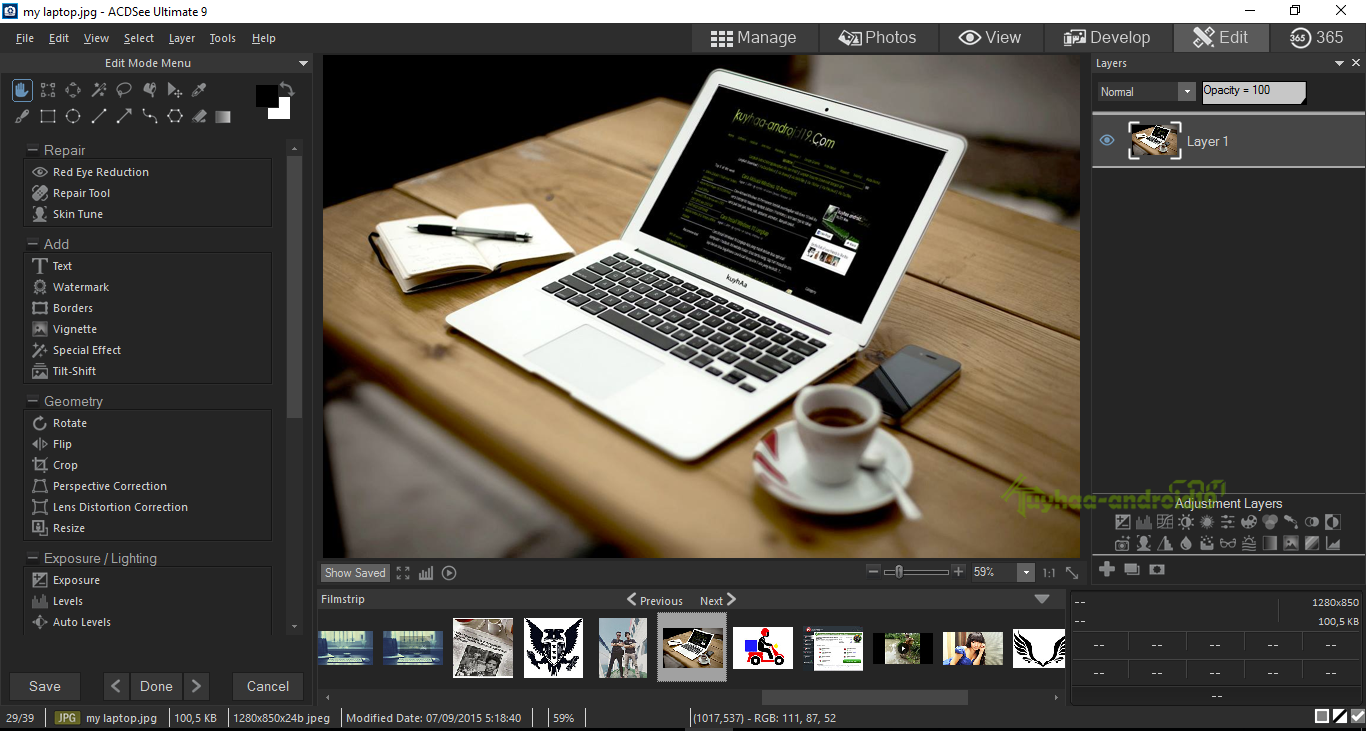
Task: Toggle full screen view icon
Action: (403, 573)
